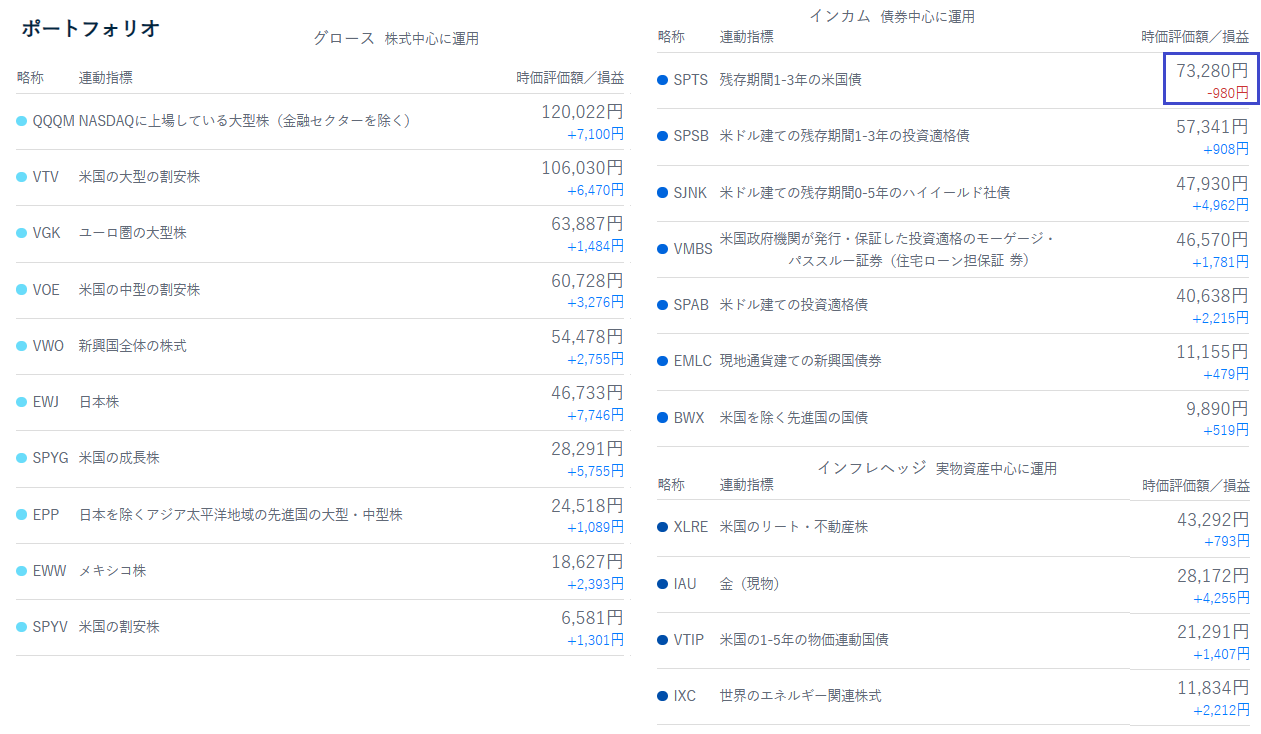
Task: Click the 43,292円 valuation for XLRE
Action: [1212, 520]
